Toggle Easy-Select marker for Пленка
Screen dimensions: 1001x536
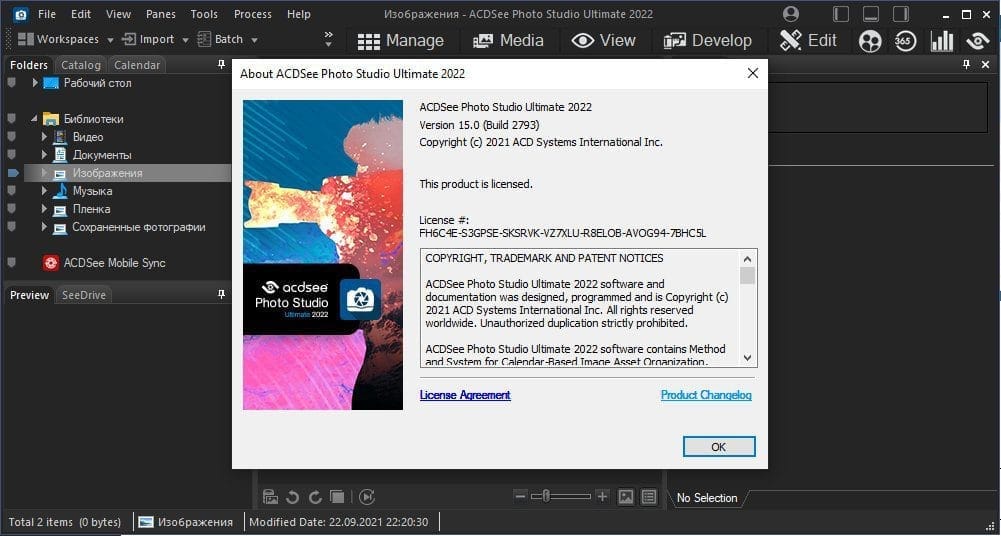(11, 209)
